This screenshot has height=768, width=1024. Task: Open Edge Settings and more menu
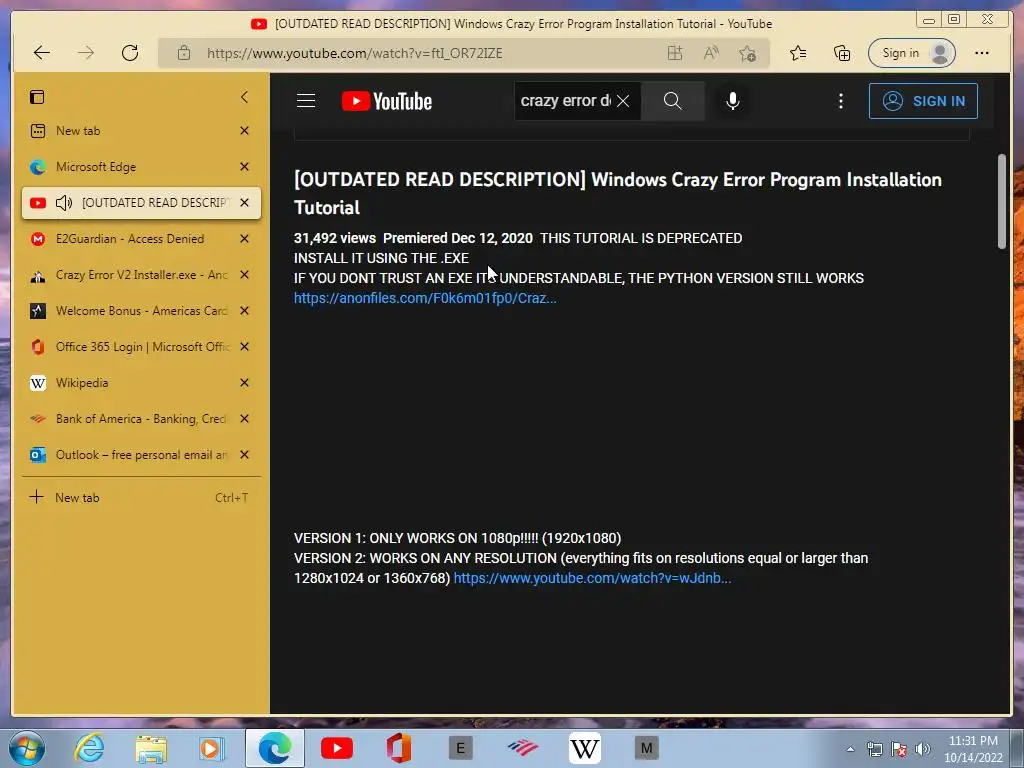click(x=982, y=53)
